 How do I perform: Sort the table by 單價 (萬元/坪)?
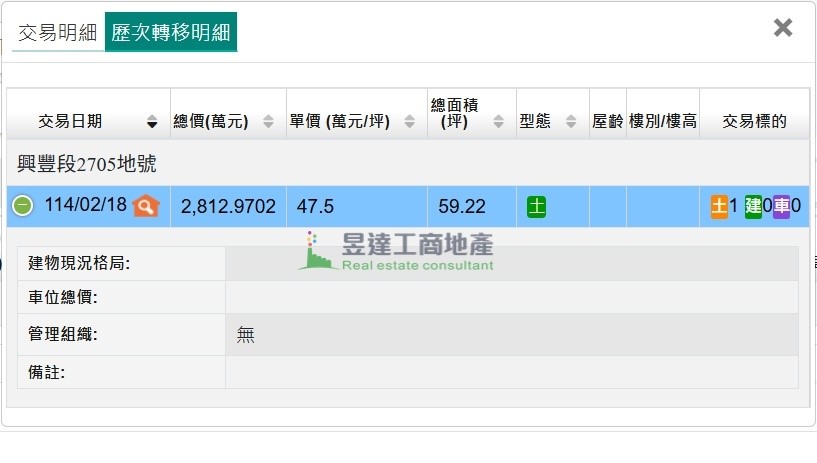(x=409, y=122)
